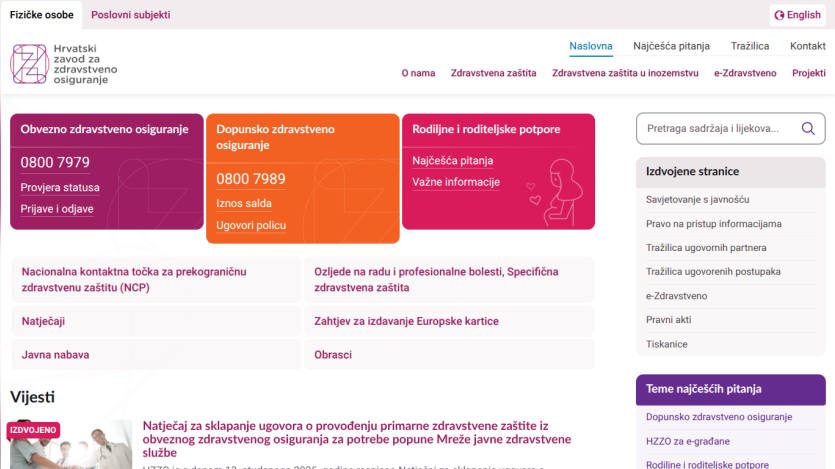
Task: Switch to Fizičke osobe tab
Action: (x=42, y=15)
